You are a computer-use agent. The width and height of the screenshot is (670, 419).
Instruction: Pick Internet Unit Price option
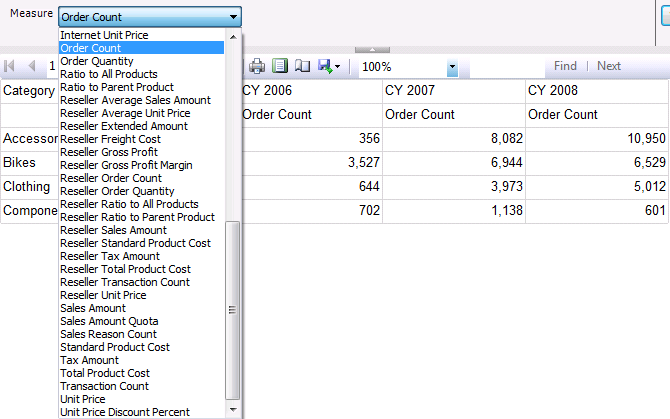pos(104,35)
